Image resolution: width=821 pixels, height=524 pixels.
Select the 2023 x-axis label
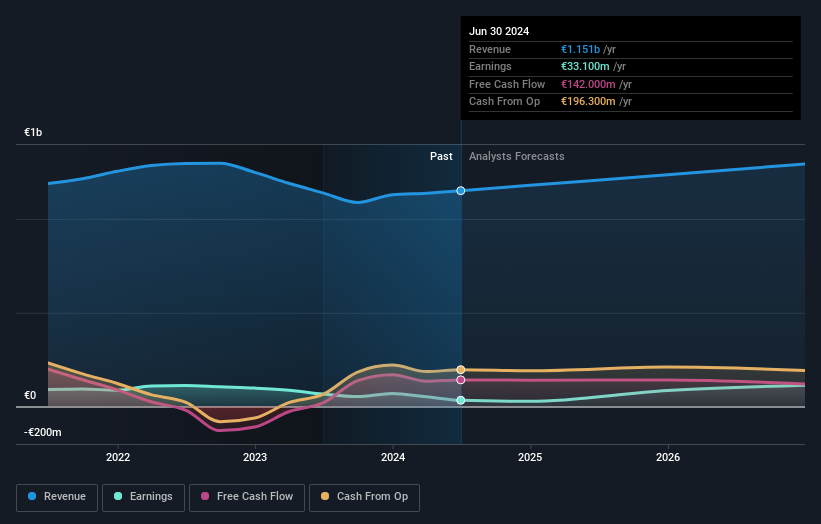coord(255,457)
